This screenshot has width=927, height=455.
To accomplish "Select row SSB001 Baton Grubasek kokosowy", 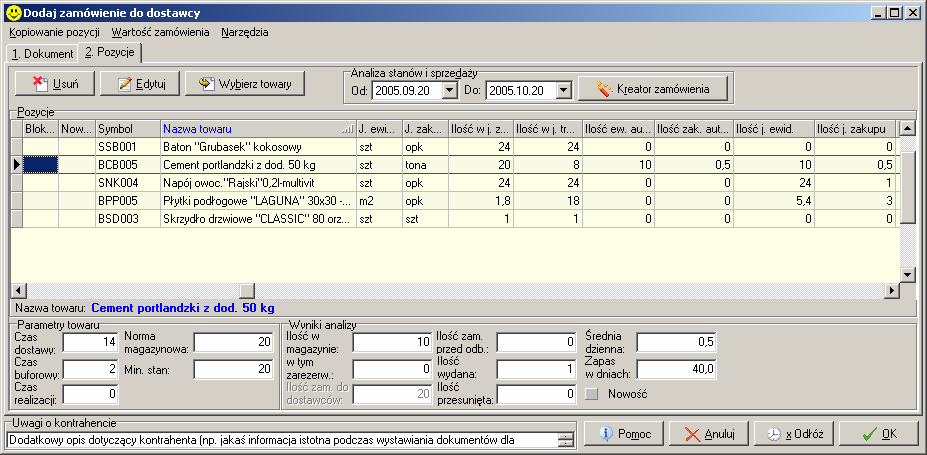I will [455, 147].
